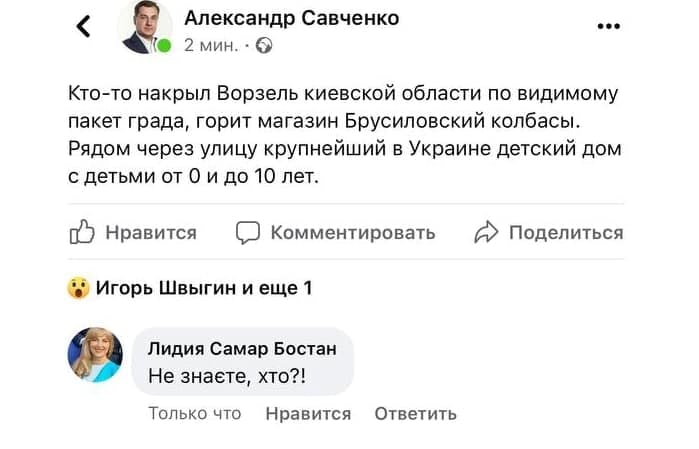Click the "2 мин." post timestamp
The image size is (699, 449).
coord(210,45)
